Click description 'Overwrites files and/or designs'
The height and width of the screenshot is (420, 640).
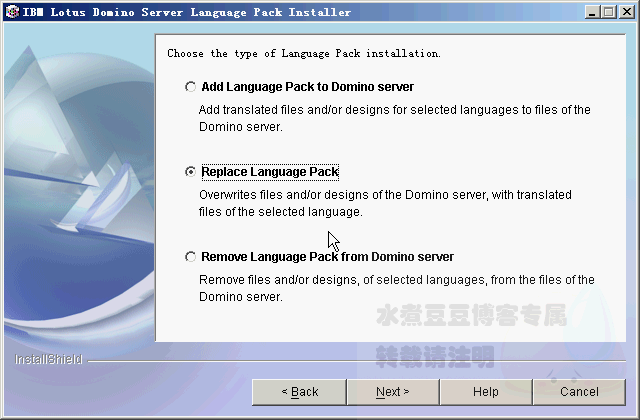point(385,203)
